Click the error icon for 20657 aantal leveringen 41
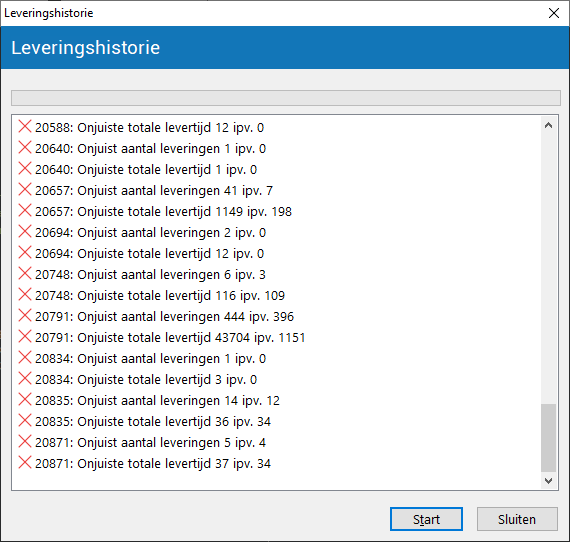The width and height of the screenshot is (570, 542). point(25,189)
